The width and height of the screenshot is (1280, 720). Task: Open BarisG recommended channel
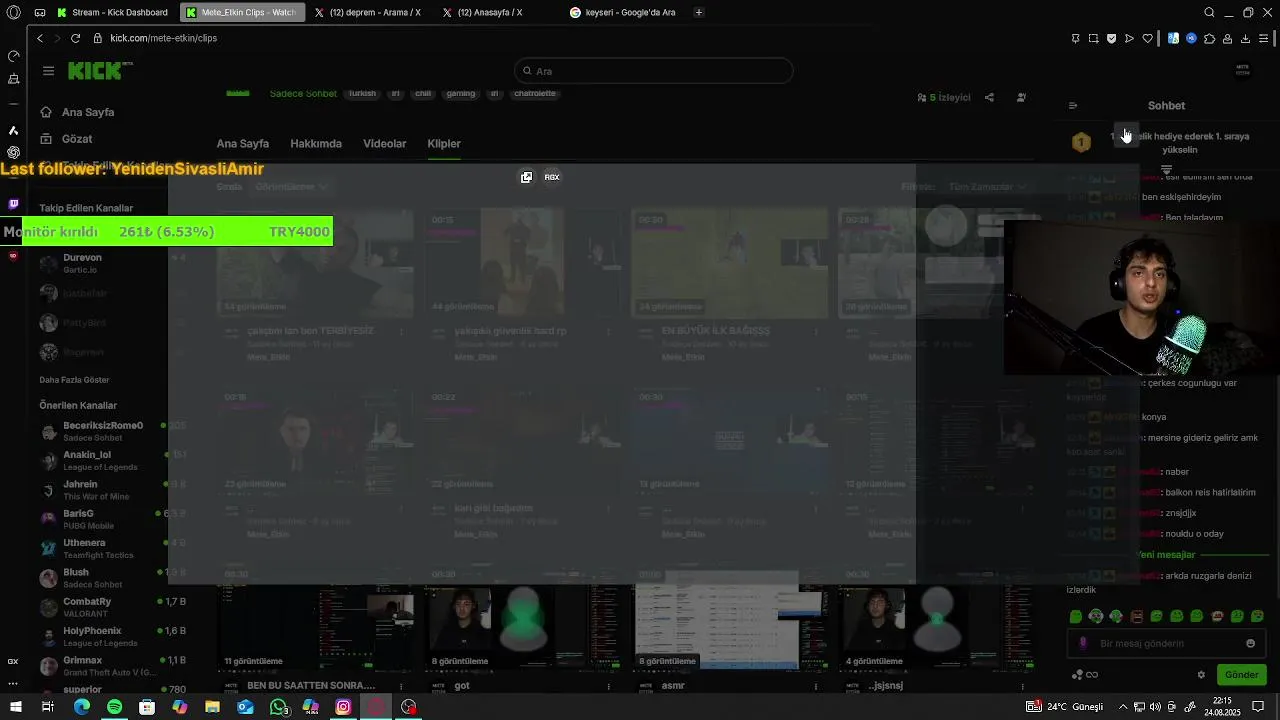pos(112,519)
